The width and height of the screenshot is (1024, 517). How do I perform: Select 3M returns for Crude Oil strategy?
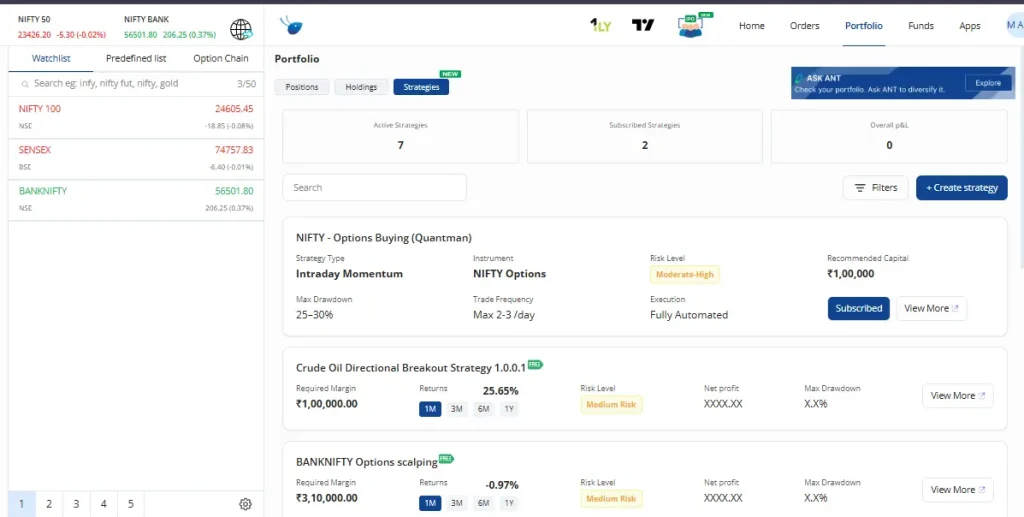point(456,409)
